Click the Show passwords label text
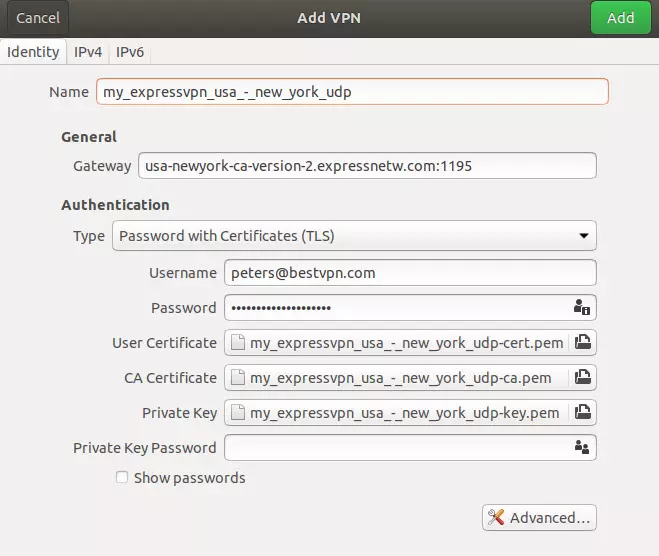 pos(190,478)
